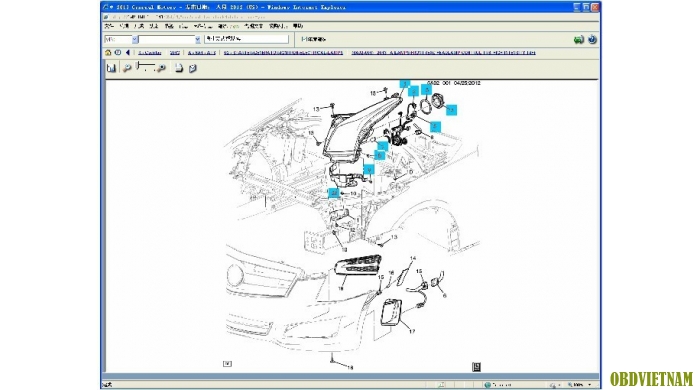Select highlighted callout 6 in the diagram
This screenshot has width=700, height=390.
click(x=379, y=155)
